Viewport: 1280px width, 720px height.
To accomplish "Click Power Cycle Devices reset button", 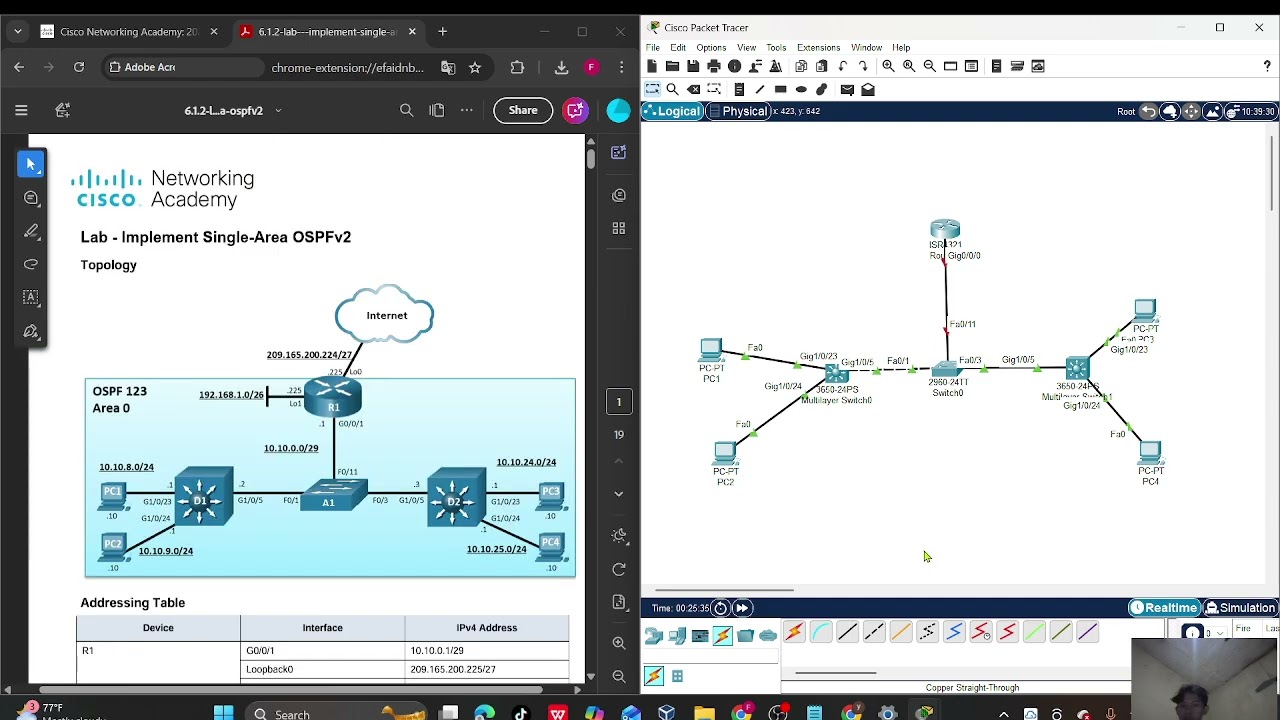I will pos(721,608).
